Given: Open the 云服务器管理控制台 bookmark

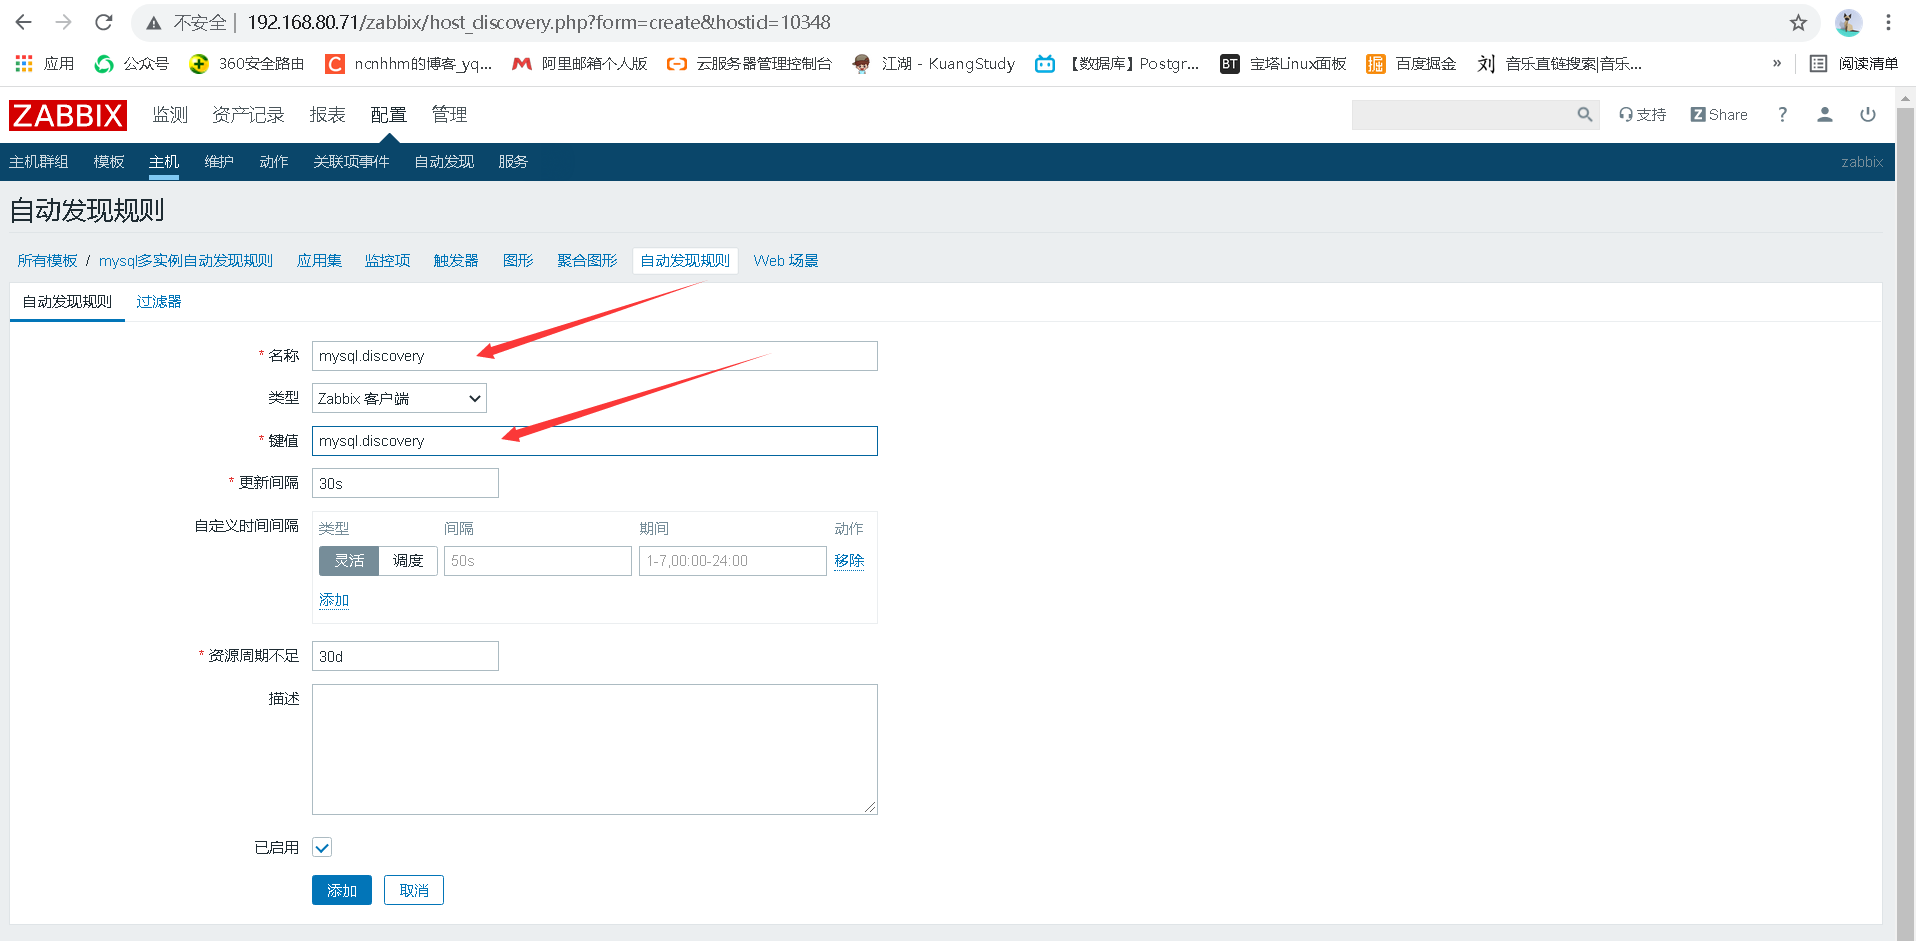Looking at the screenshot, I should pos(750,64).
